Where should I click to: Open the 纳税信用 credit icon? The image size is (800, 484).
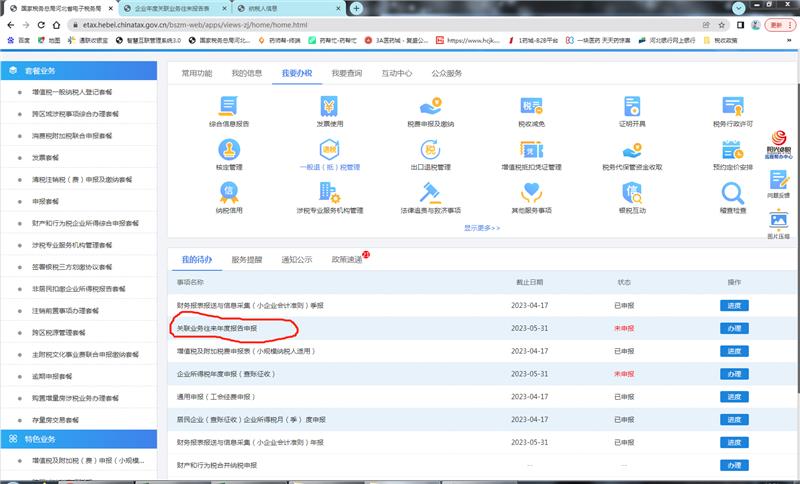coord(229,192)
